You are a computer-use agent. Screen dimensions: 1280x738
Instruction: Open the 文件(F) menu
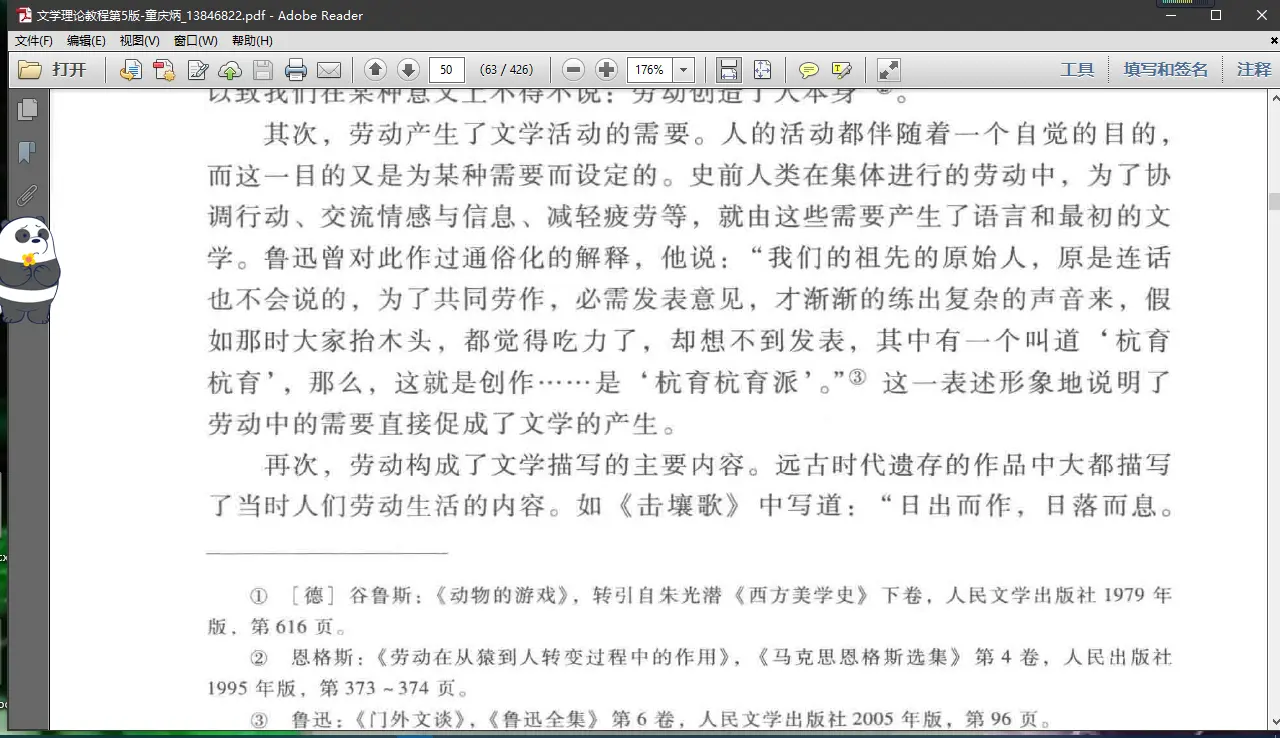[x=34, y=41]
